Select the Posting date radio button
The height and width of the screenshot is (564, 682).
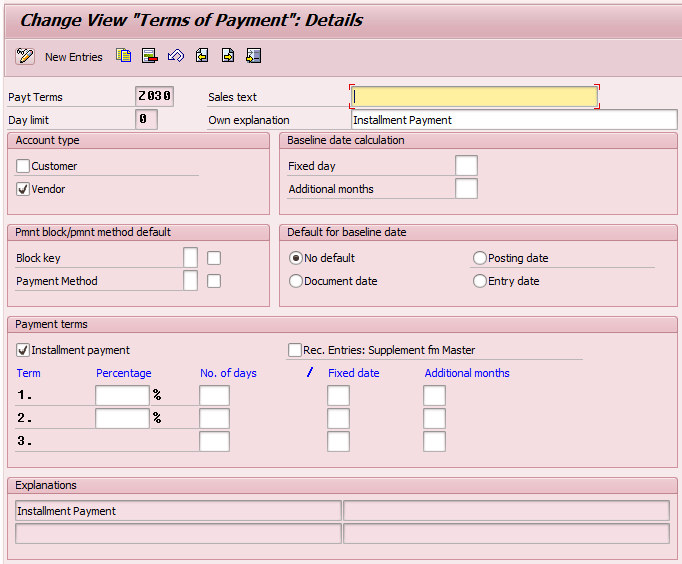pyautogui.click(x=480, y=258)
